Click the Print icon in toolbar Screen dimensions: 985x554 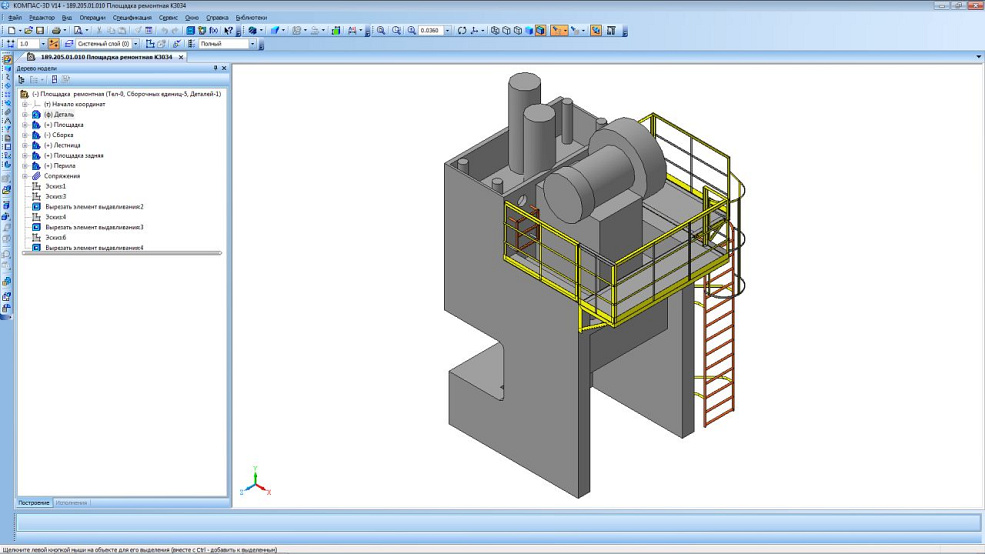56,31
